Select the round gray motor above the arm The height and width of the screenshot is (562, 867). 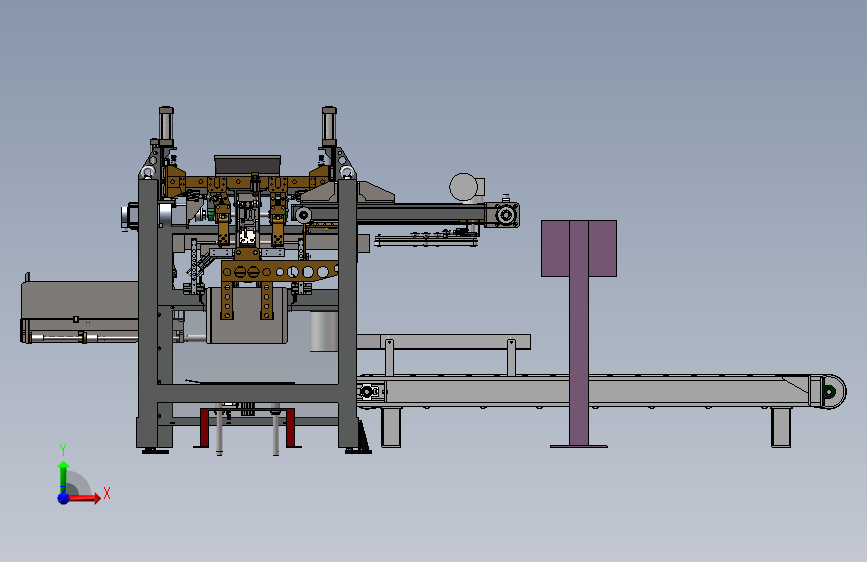pos(463,187)
